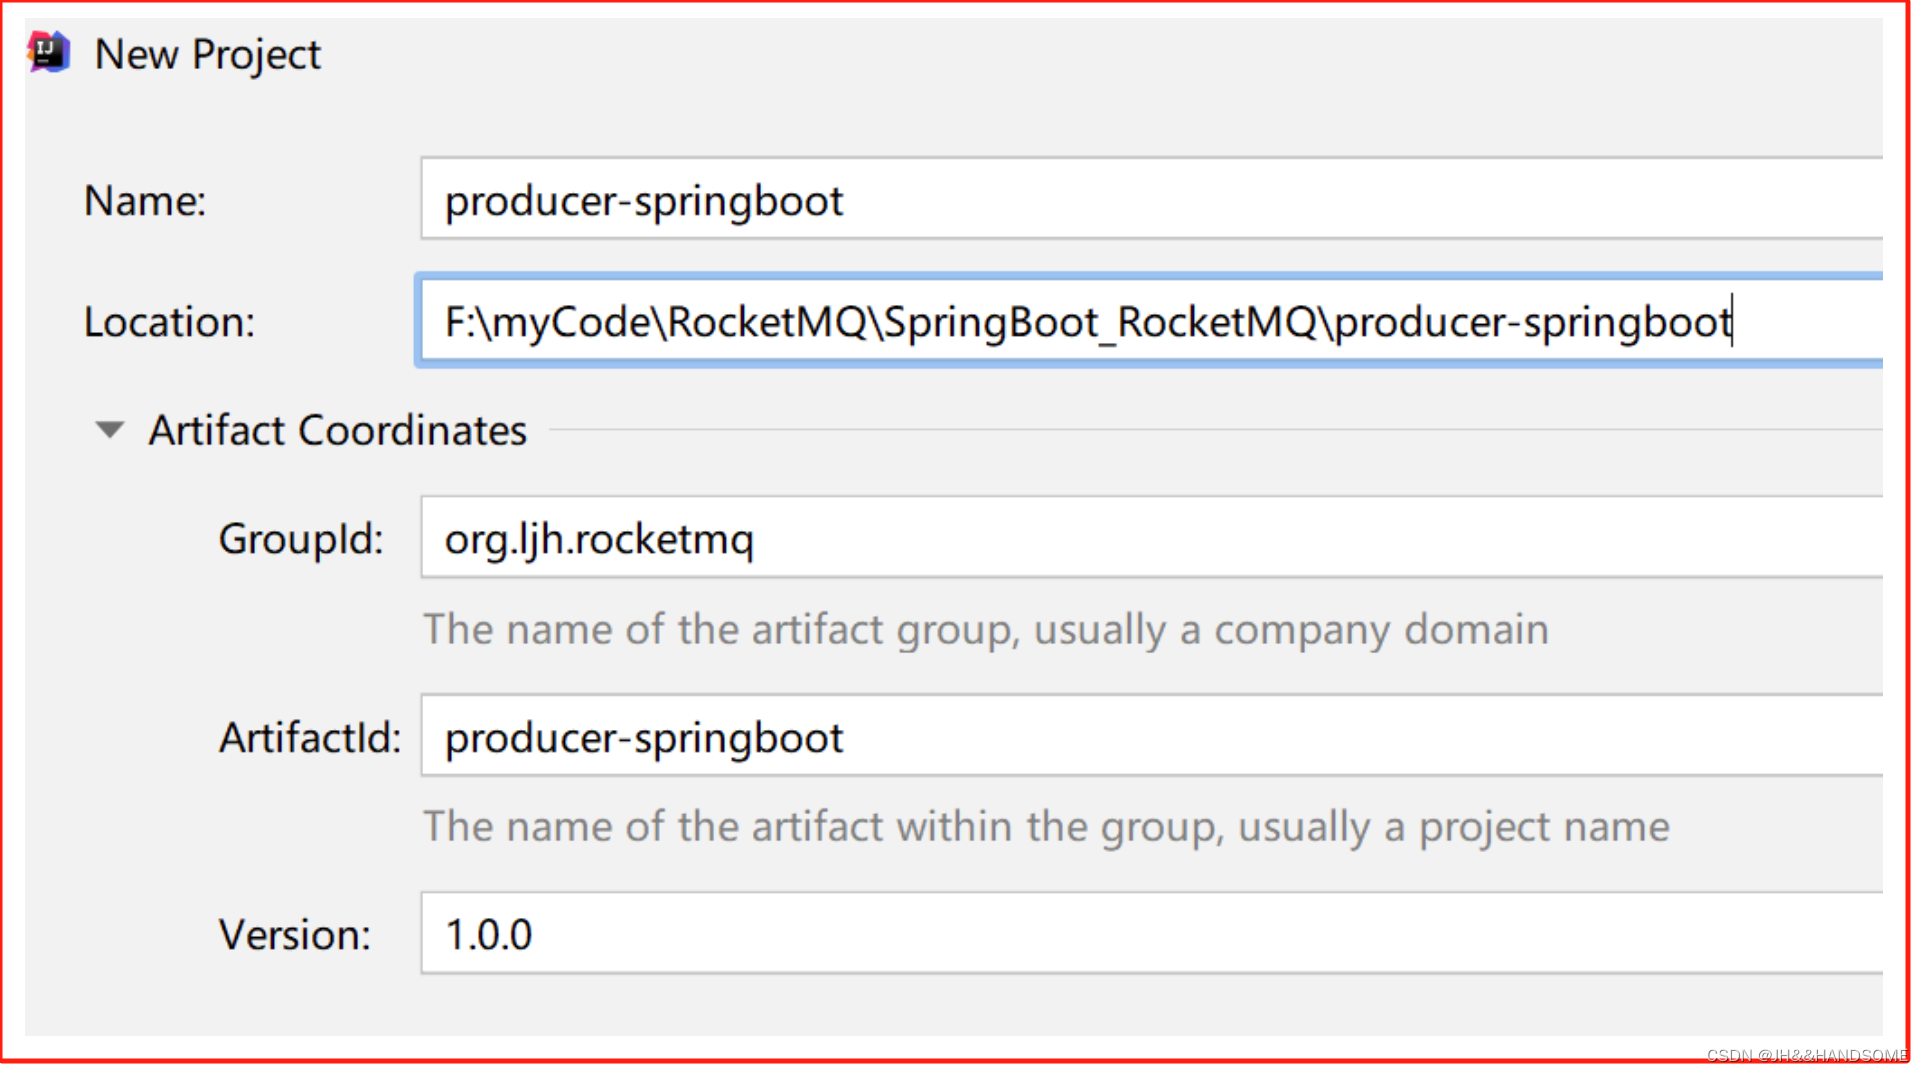Click the GroupId company domain hint text
Screen dimensions: 1924x1072
point(985,630)
